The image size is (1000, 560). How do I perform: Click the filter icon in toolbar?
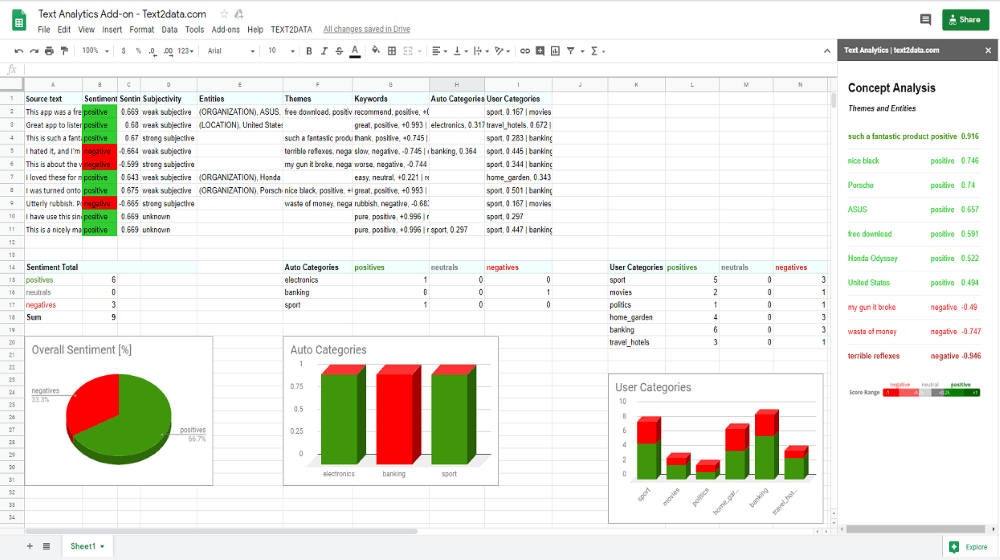point(571,51)
